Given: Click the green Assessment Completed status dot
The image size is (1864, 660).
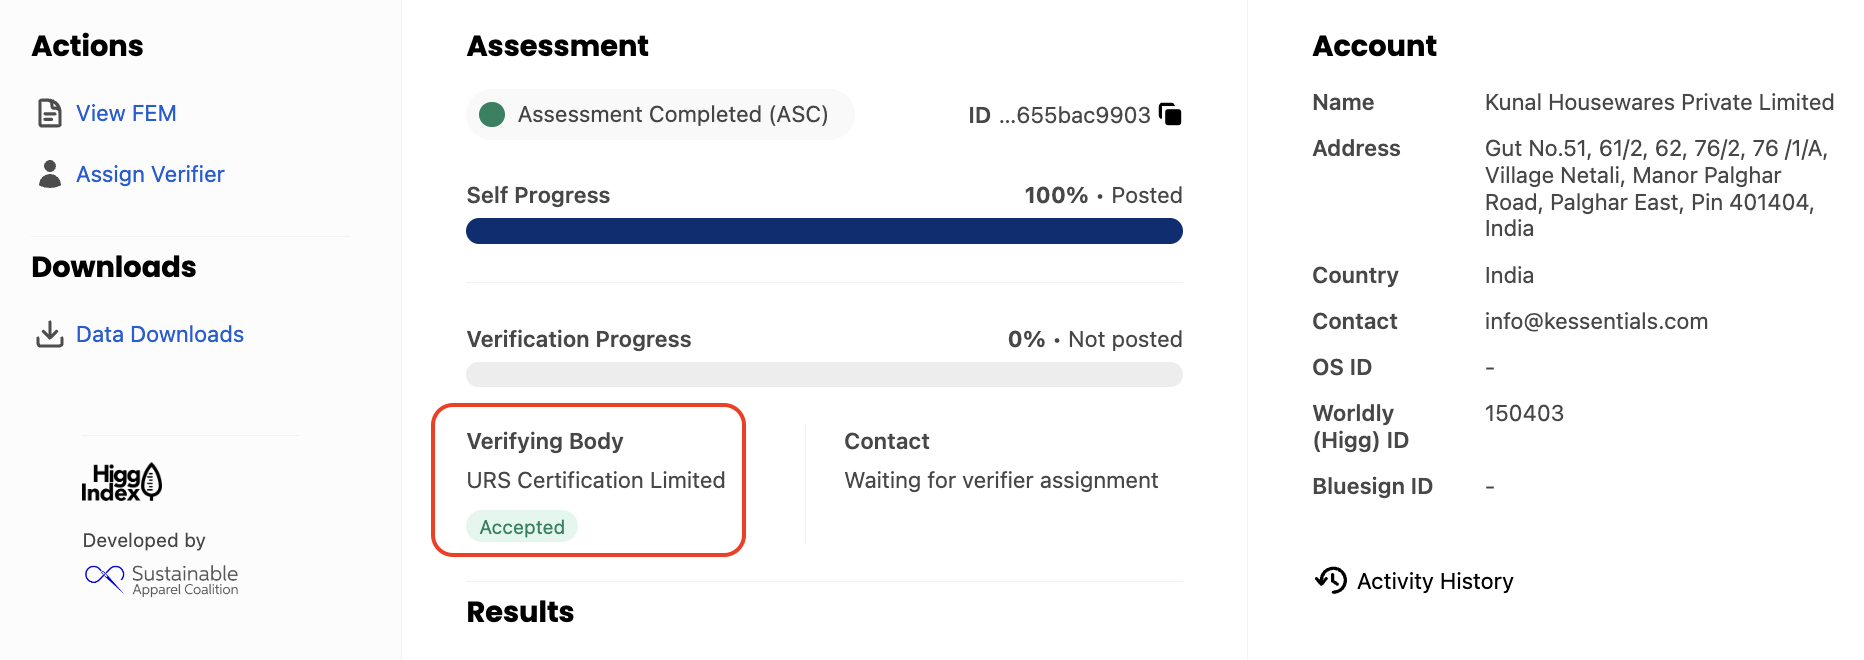Looking at the screenshot, I should (492, 115).
